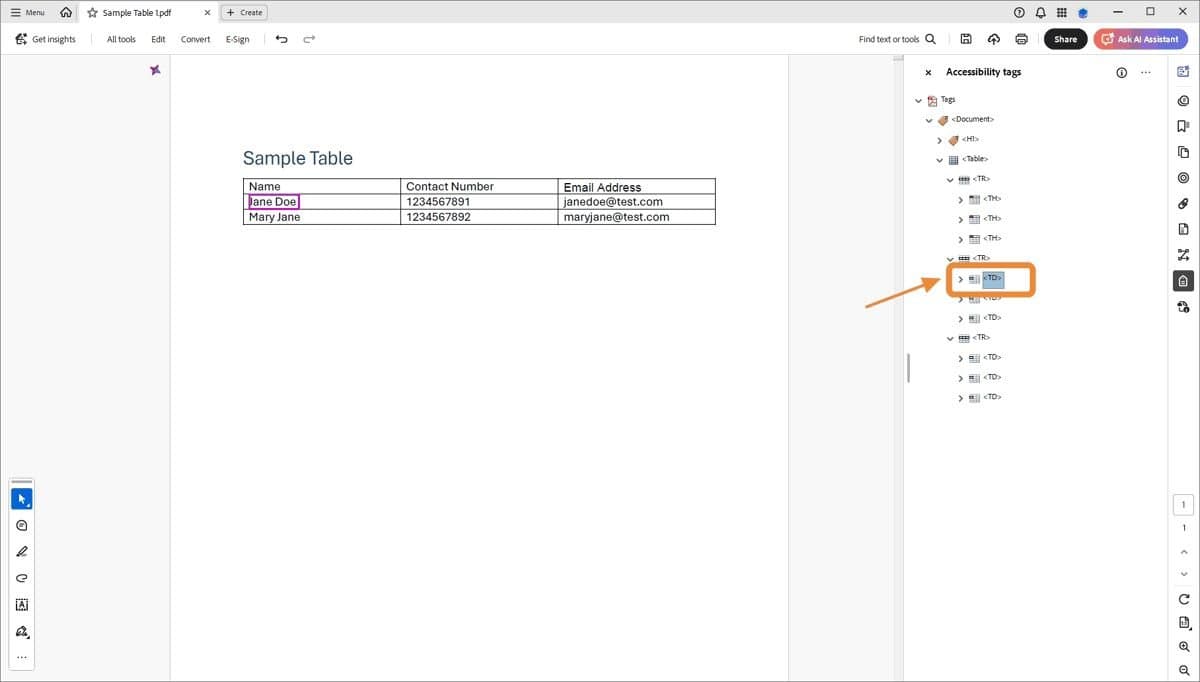This screenshot has width=1200, height=682.
Task: Open the Bookmarks panel icon
Action: [1183, 125]
